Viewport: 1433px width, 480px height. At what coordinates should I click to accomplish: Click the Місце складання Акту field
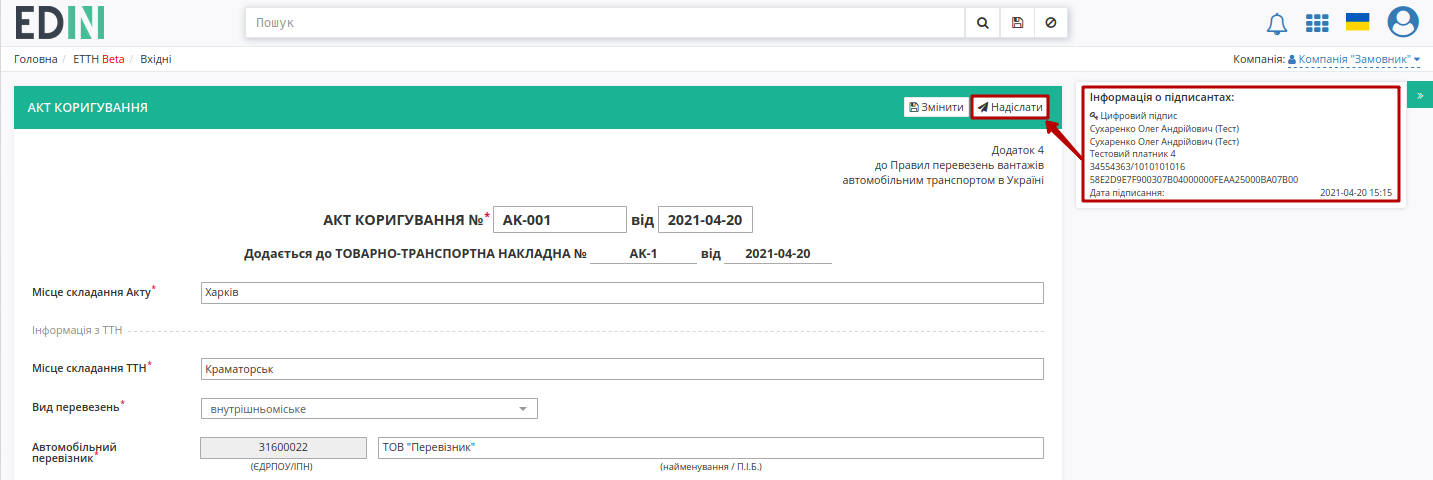click(622, 292)
